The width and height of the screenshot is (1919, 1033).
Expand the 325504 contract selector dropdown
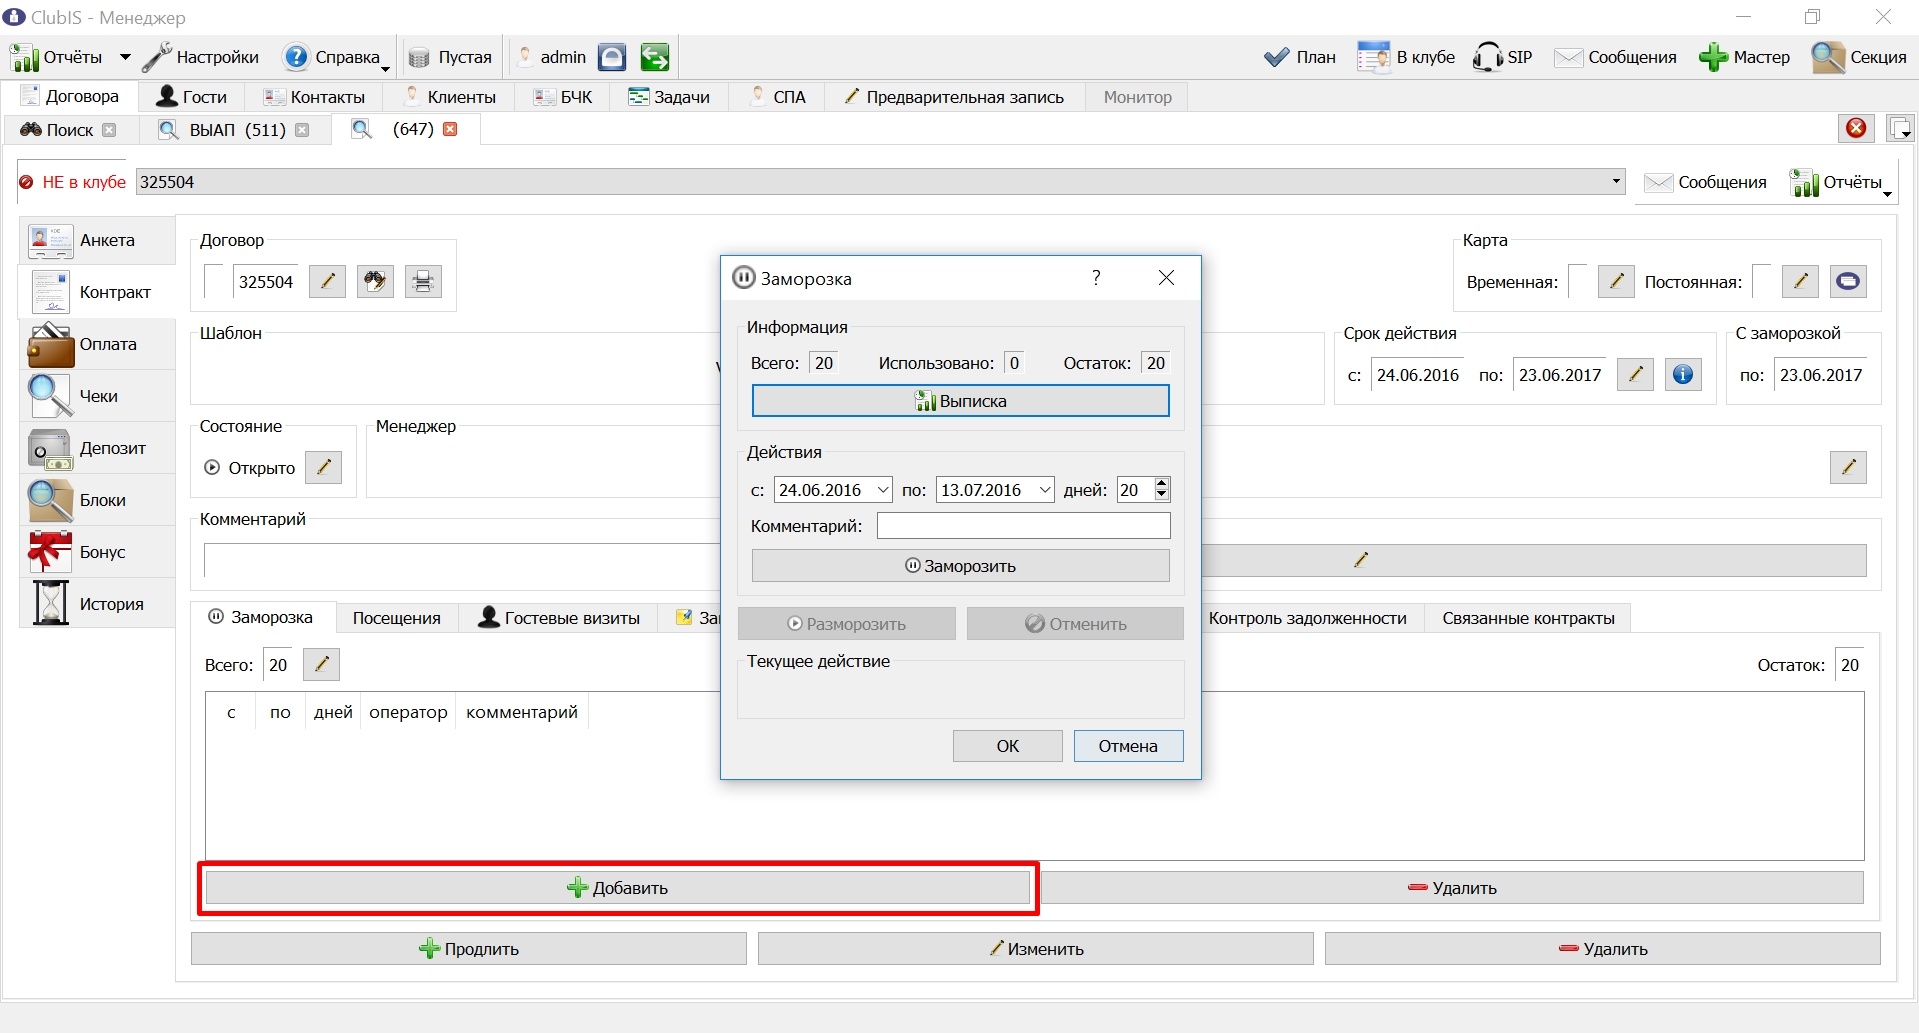click(x=1616, y=182)
